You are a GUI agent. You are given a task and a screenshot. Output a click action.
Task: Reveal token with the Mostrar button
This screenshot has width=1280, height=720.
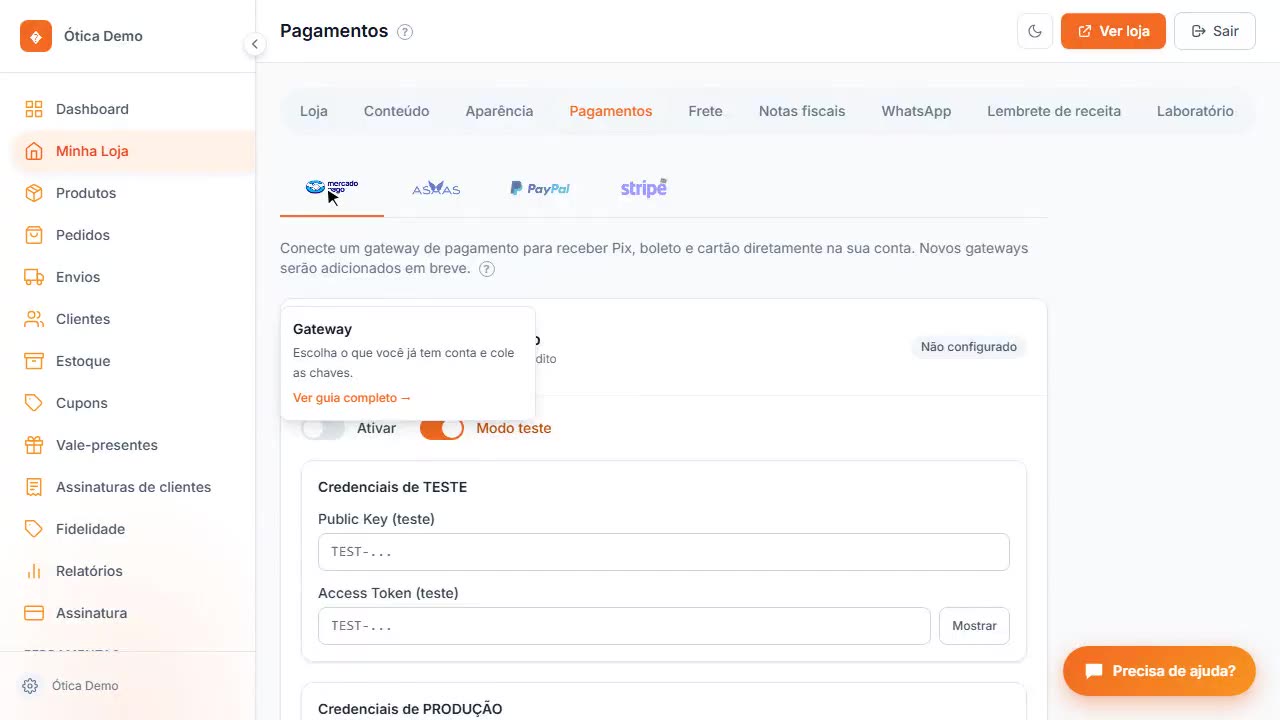974,626
